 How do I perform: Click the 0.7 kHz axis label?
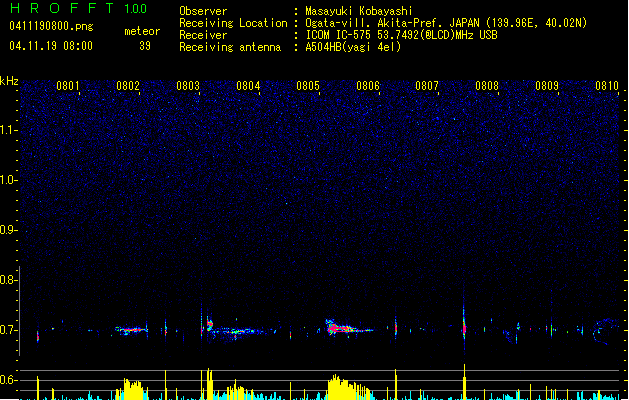pos(8,330)
